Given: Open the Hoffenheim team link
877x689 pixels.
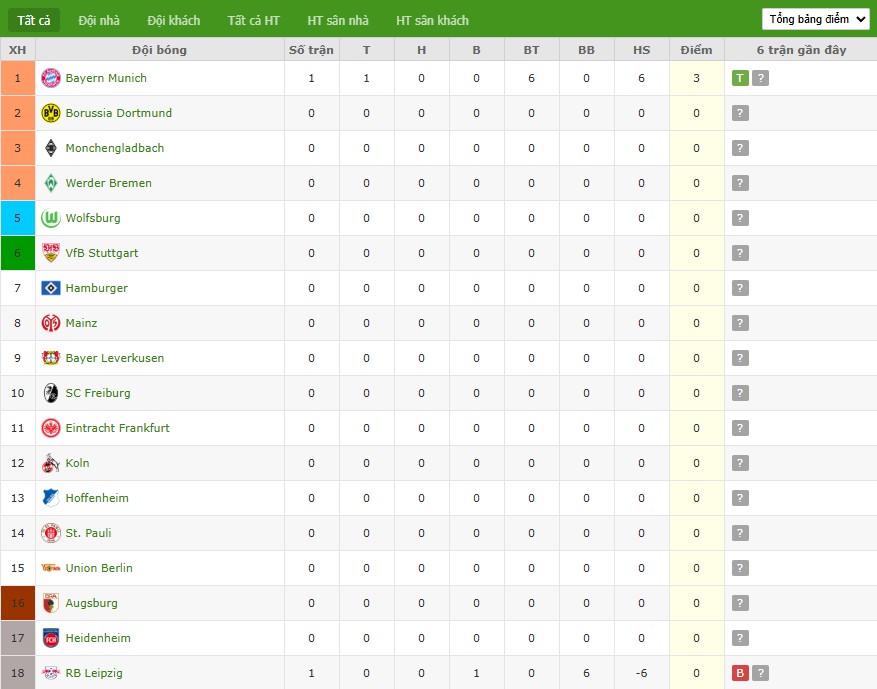Looking at the screenshot, I should click(x=97, y=498).
